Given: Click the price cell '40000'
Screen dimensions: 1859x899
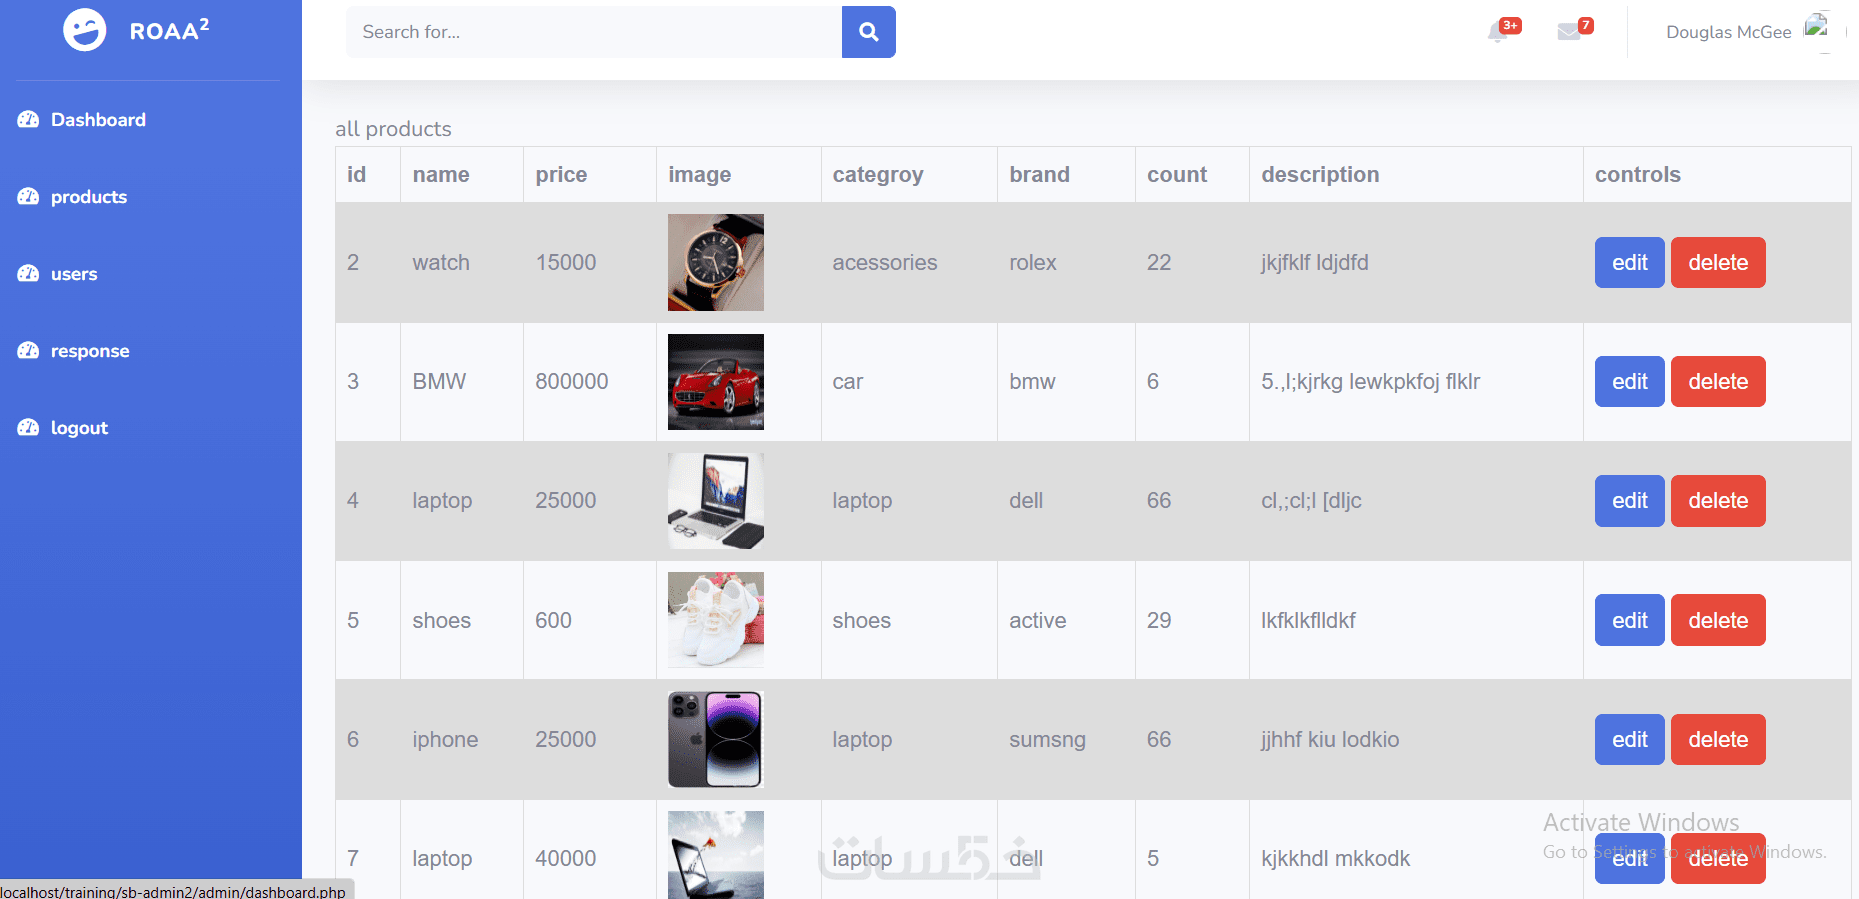Looking at the screenshot, I should [566, 858].
